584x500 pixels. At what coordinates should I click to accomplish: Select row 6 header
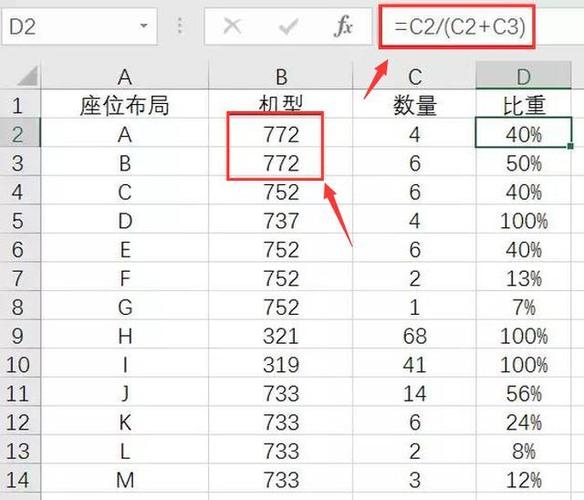[19, 248]
